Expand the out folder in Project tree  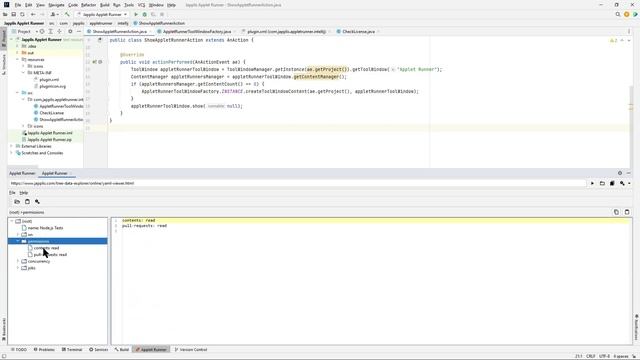point(18,53)
